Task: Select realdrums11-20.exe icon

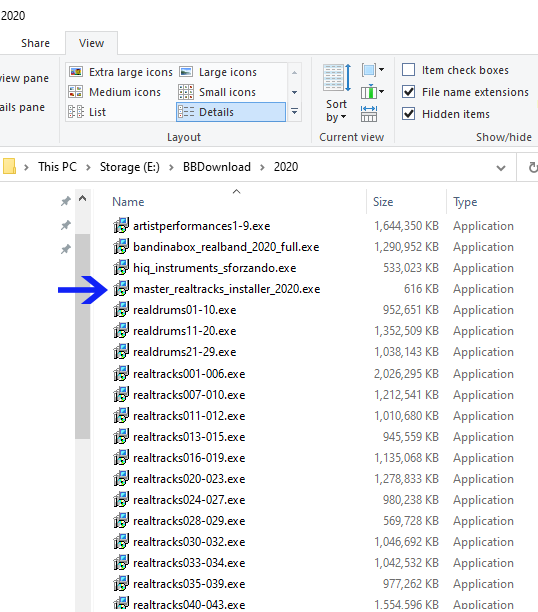Action: pos(121,330)
